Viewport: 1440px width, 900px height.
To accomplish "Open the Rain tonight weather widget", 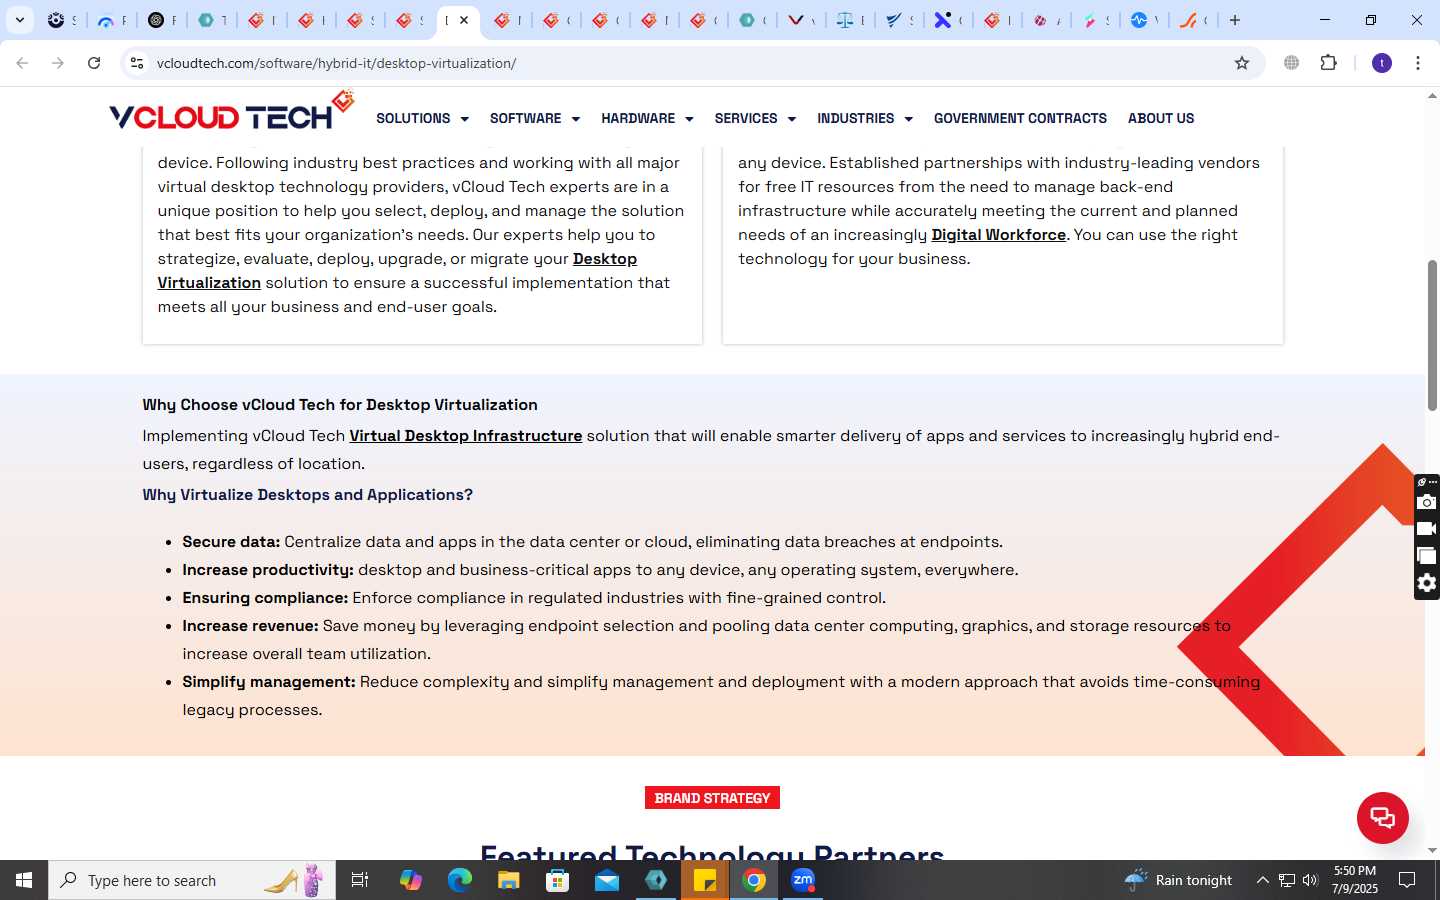I will (x=1178, y=880).
